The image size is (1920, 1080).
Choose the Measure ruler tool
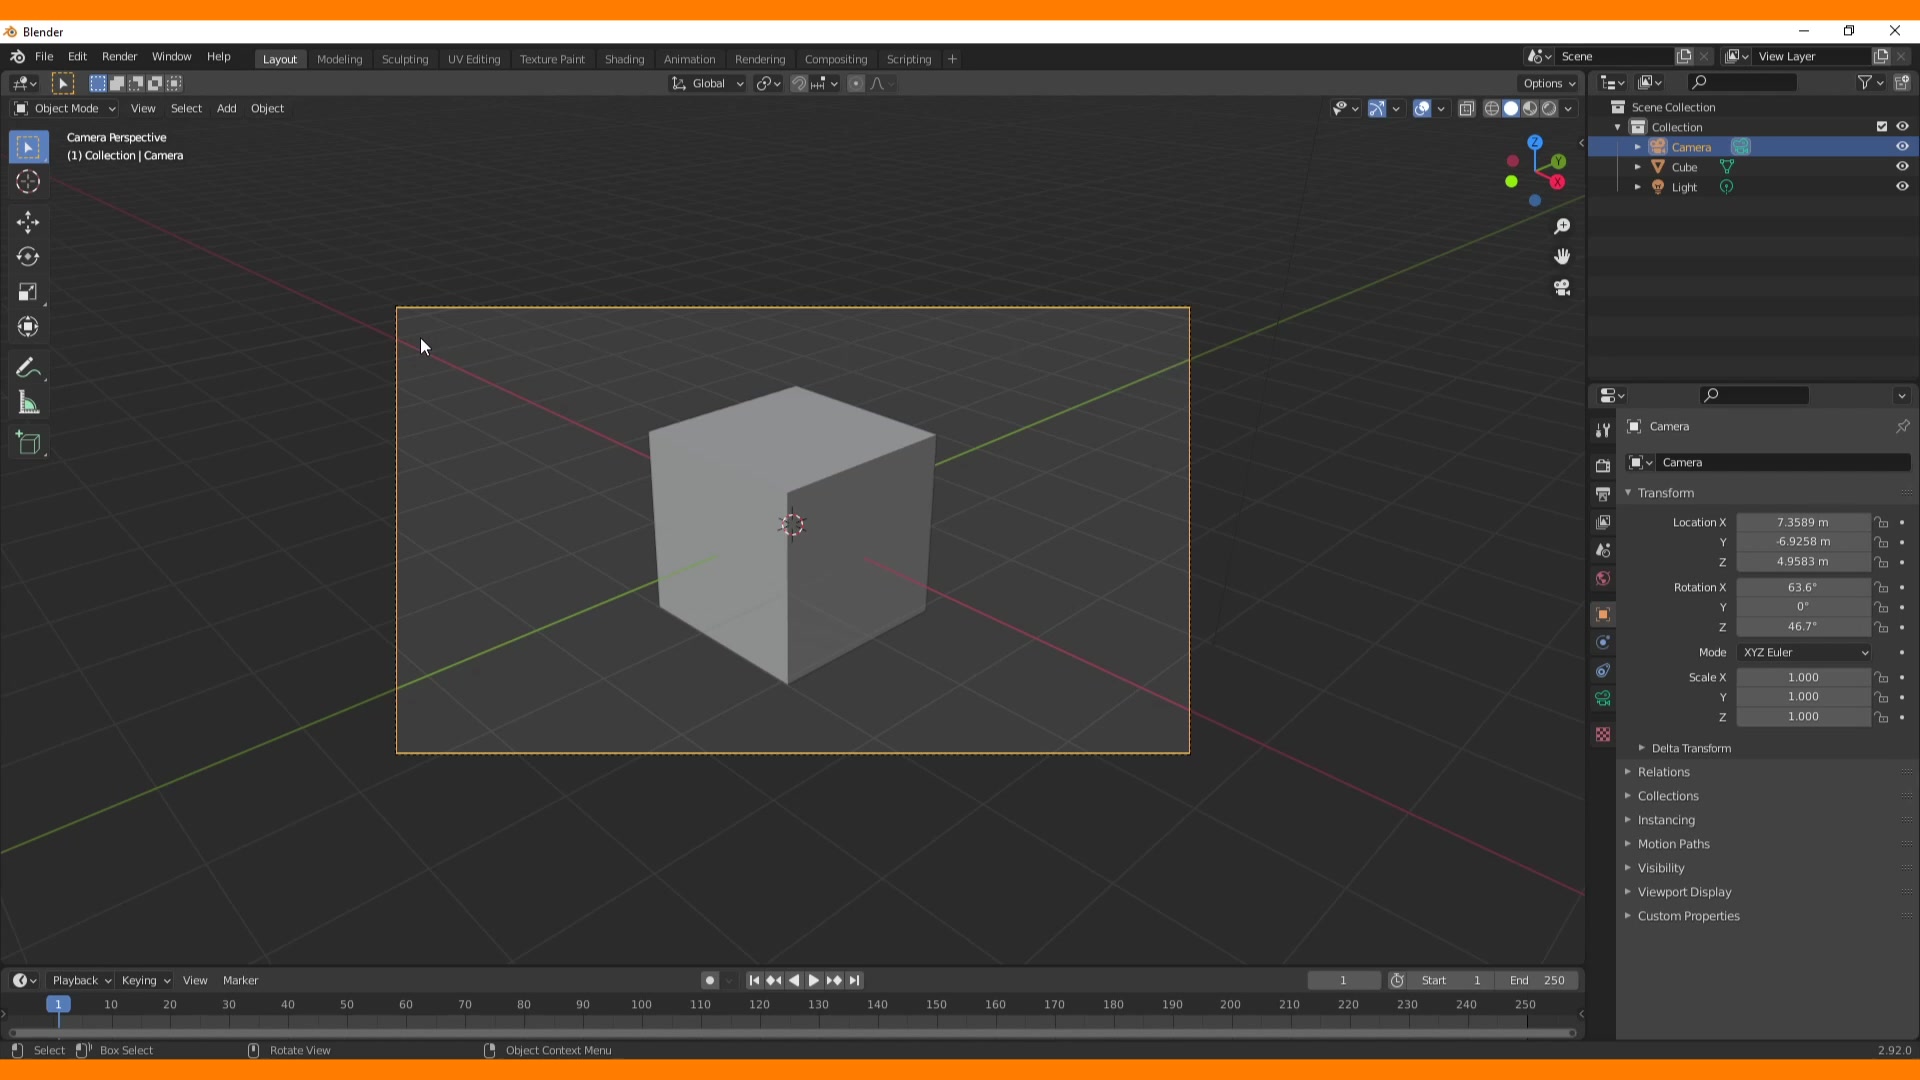click(x=28, y=404)
